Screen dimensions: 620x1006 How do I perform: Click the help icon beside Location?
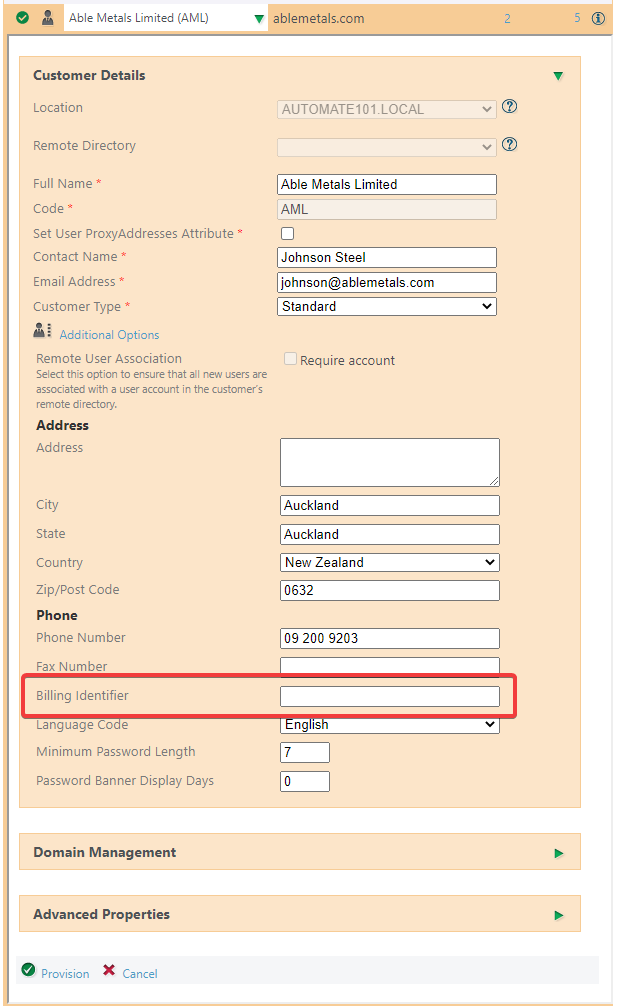[510, 107]
